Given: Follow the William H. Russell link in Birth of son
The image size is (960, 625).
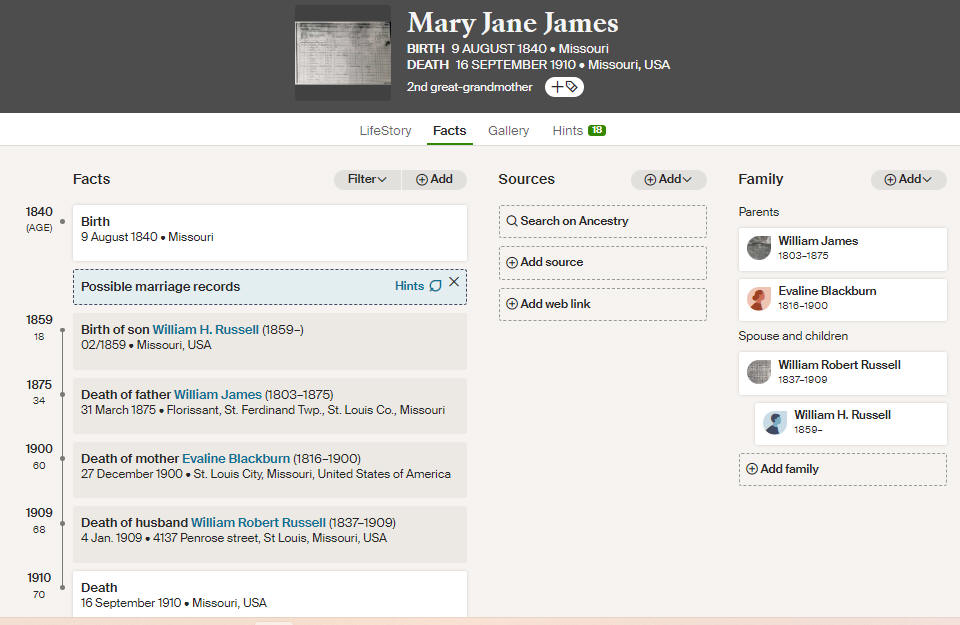Looking at the screenshot, I should point(206,329).
